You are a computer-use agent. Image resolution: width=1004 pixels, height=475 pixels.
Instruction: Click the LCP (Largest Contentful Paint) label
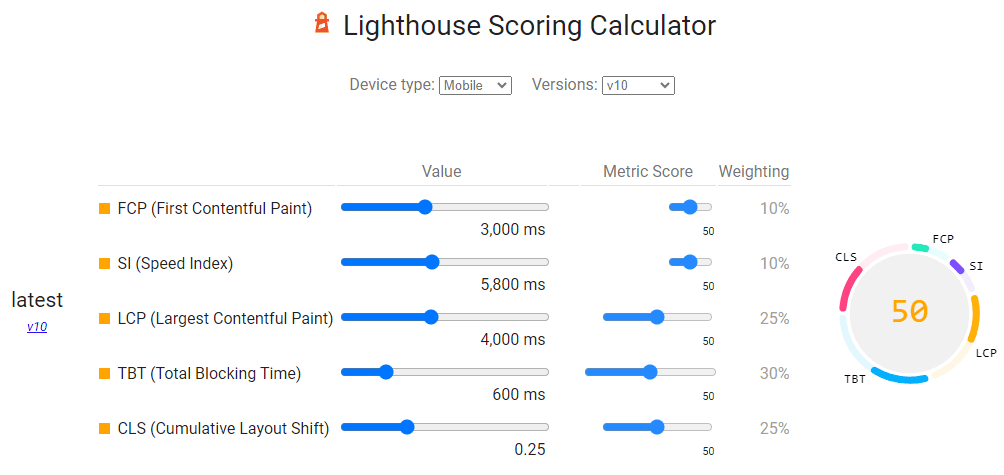pos(225,318)
